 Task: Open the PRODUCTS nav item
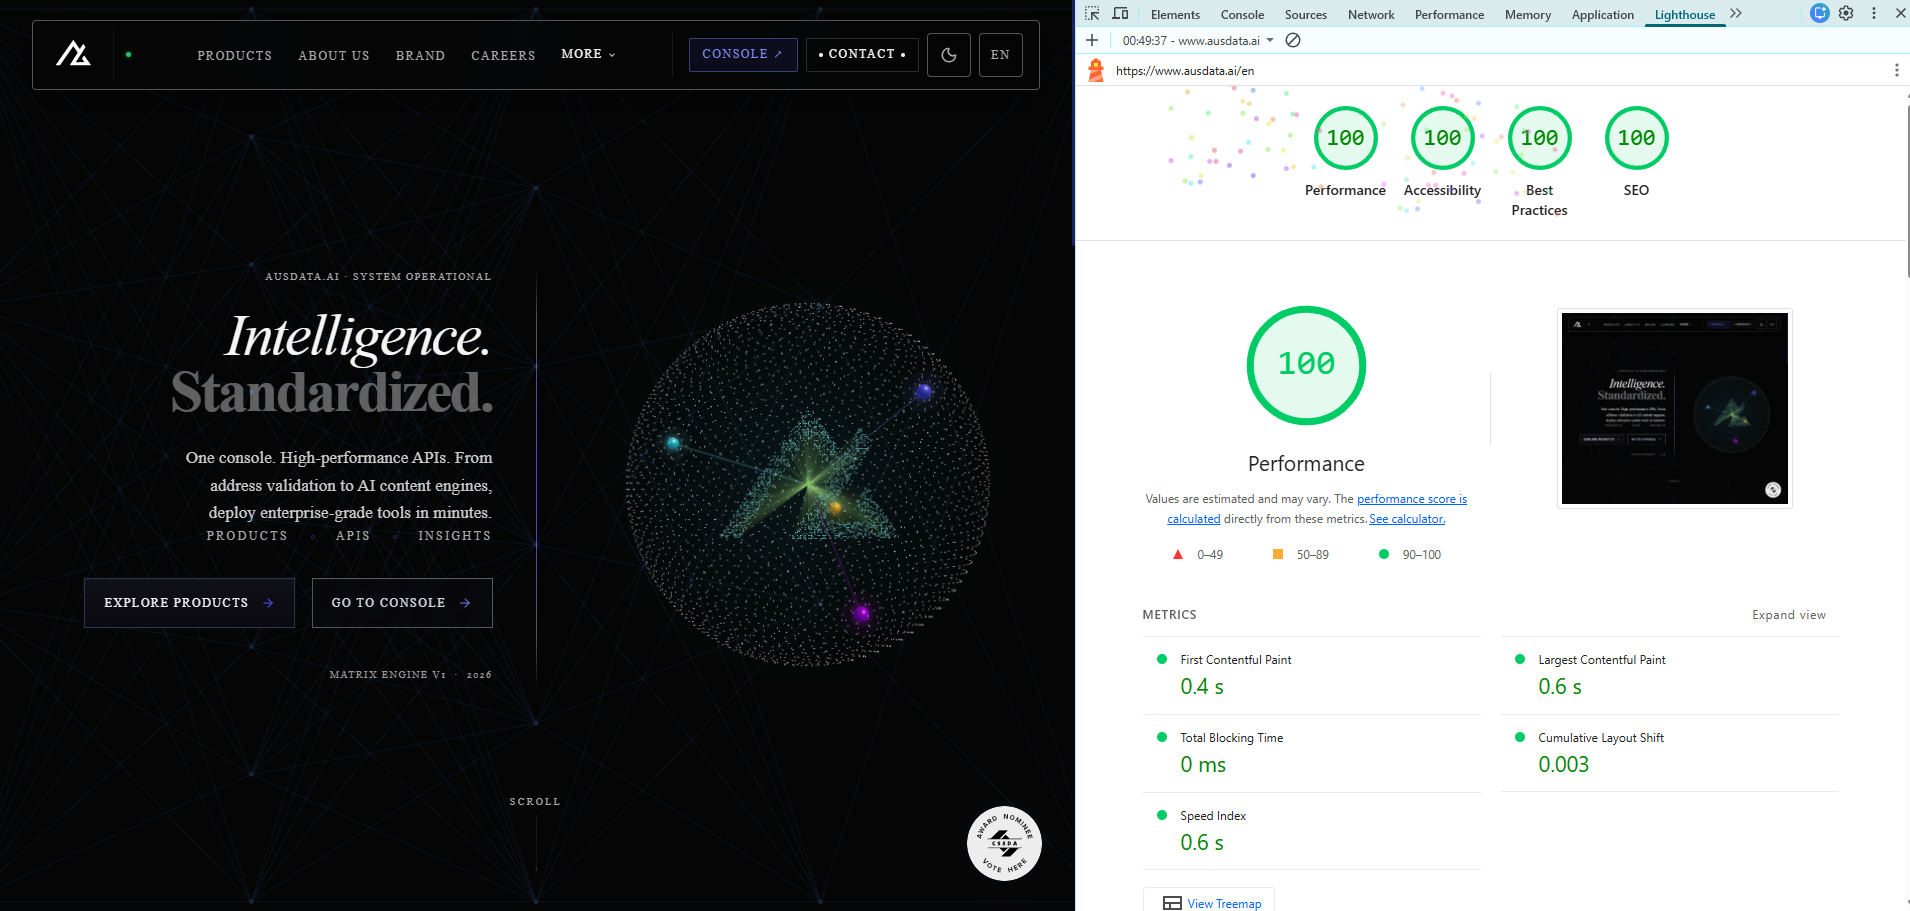(234, 55)
